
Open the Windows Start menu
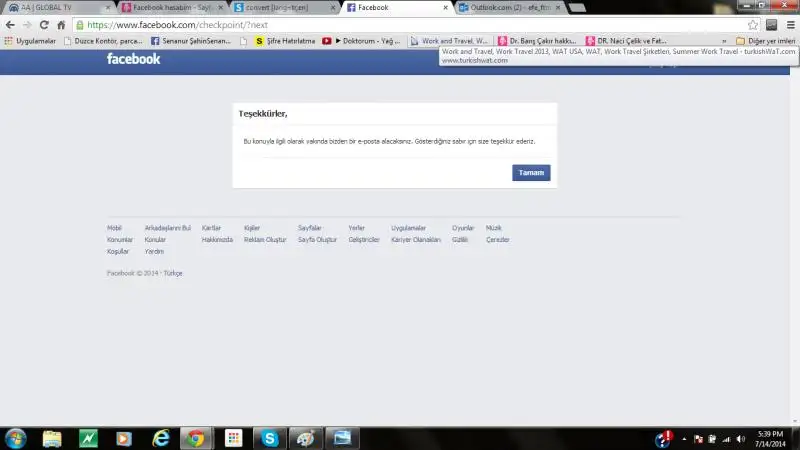click(x=16, y=438)
